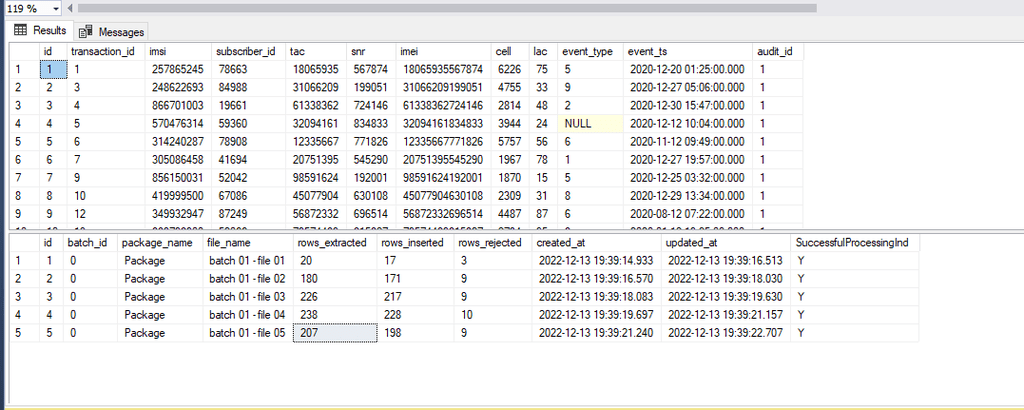Click the transaction_id column header
This screenshot has height=410, width=1024.
point(106,52)
